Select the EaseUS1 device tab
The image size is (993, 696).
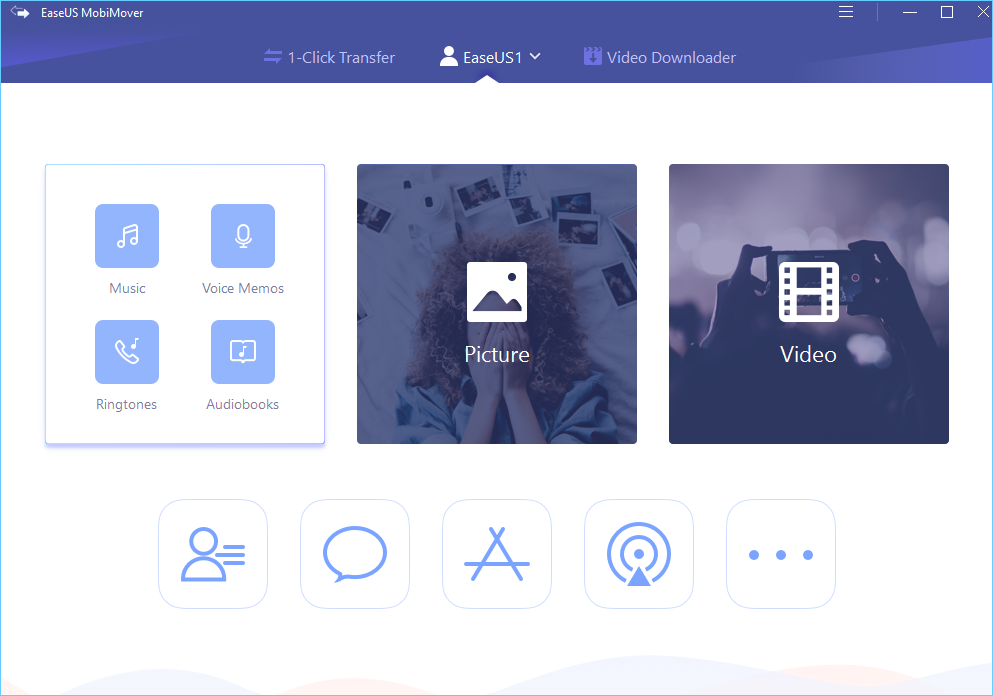point(481,57)
